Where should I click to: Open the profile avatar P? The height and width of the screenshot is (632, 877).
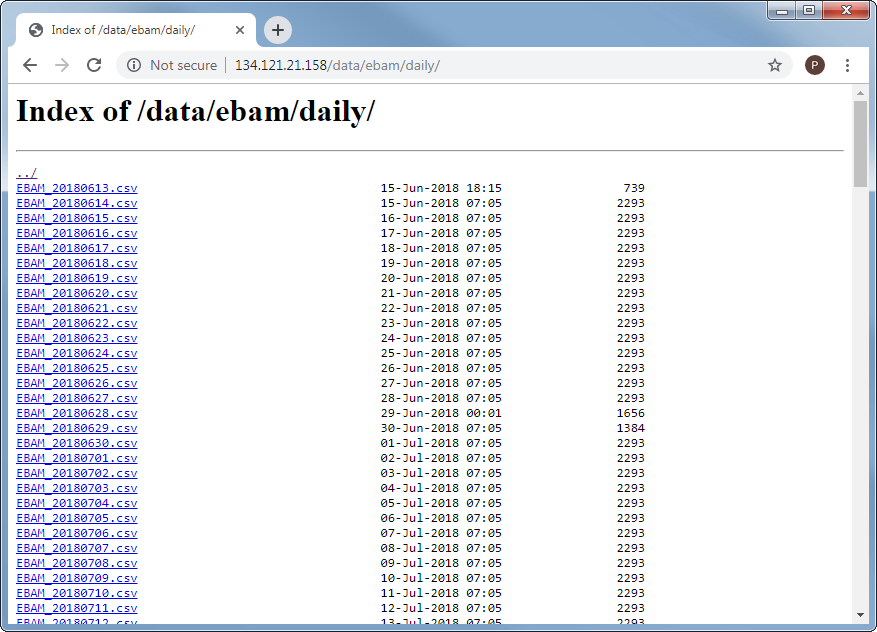(x=814, y=65)
